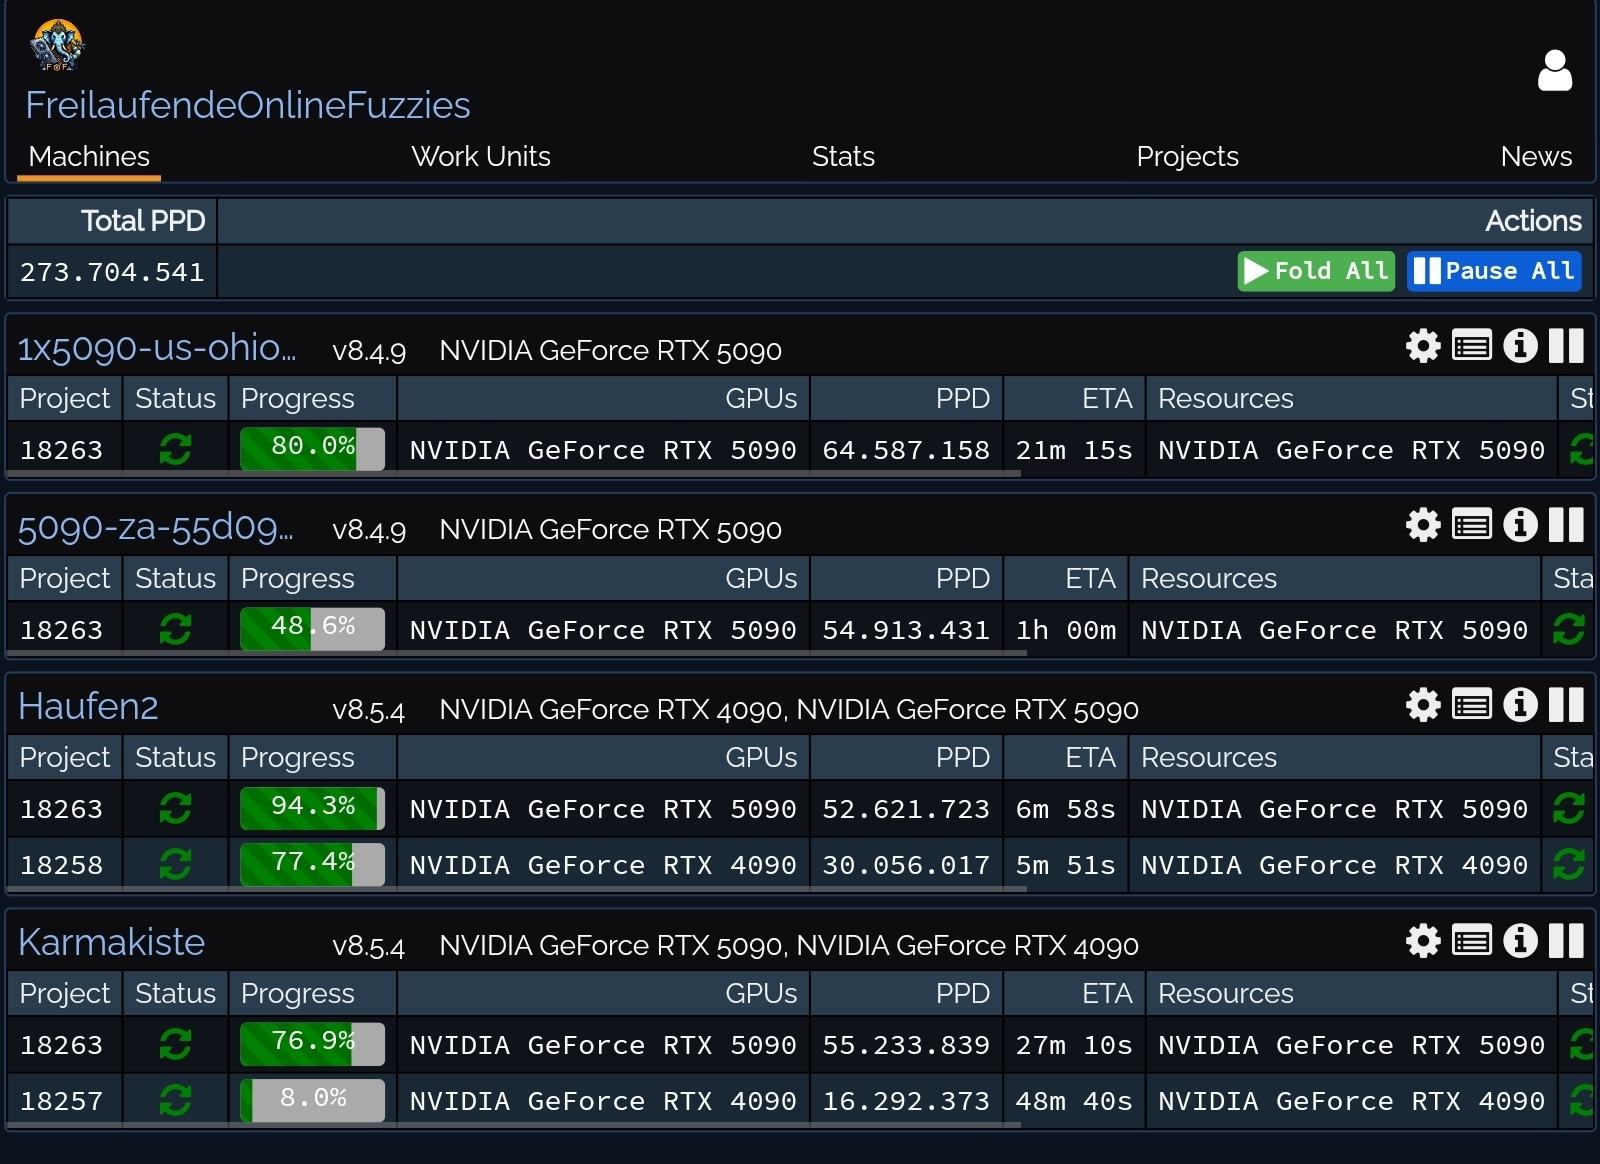The width and height of the screenshot is (1600, 1164).
Task: Click running status icon for project 18258
Action: pyautogui.click(x=175, y=864)
